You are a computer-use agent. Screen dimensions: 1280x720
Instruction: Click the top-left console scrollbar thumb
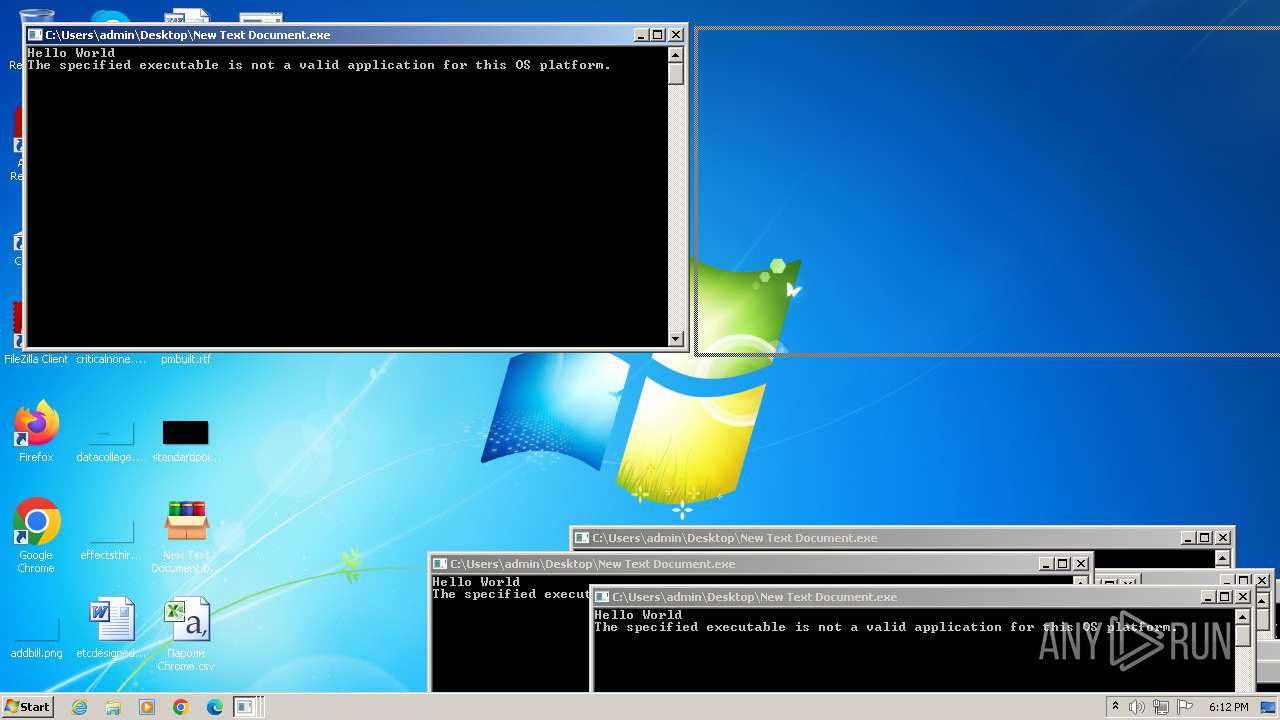tap(676, 74)
